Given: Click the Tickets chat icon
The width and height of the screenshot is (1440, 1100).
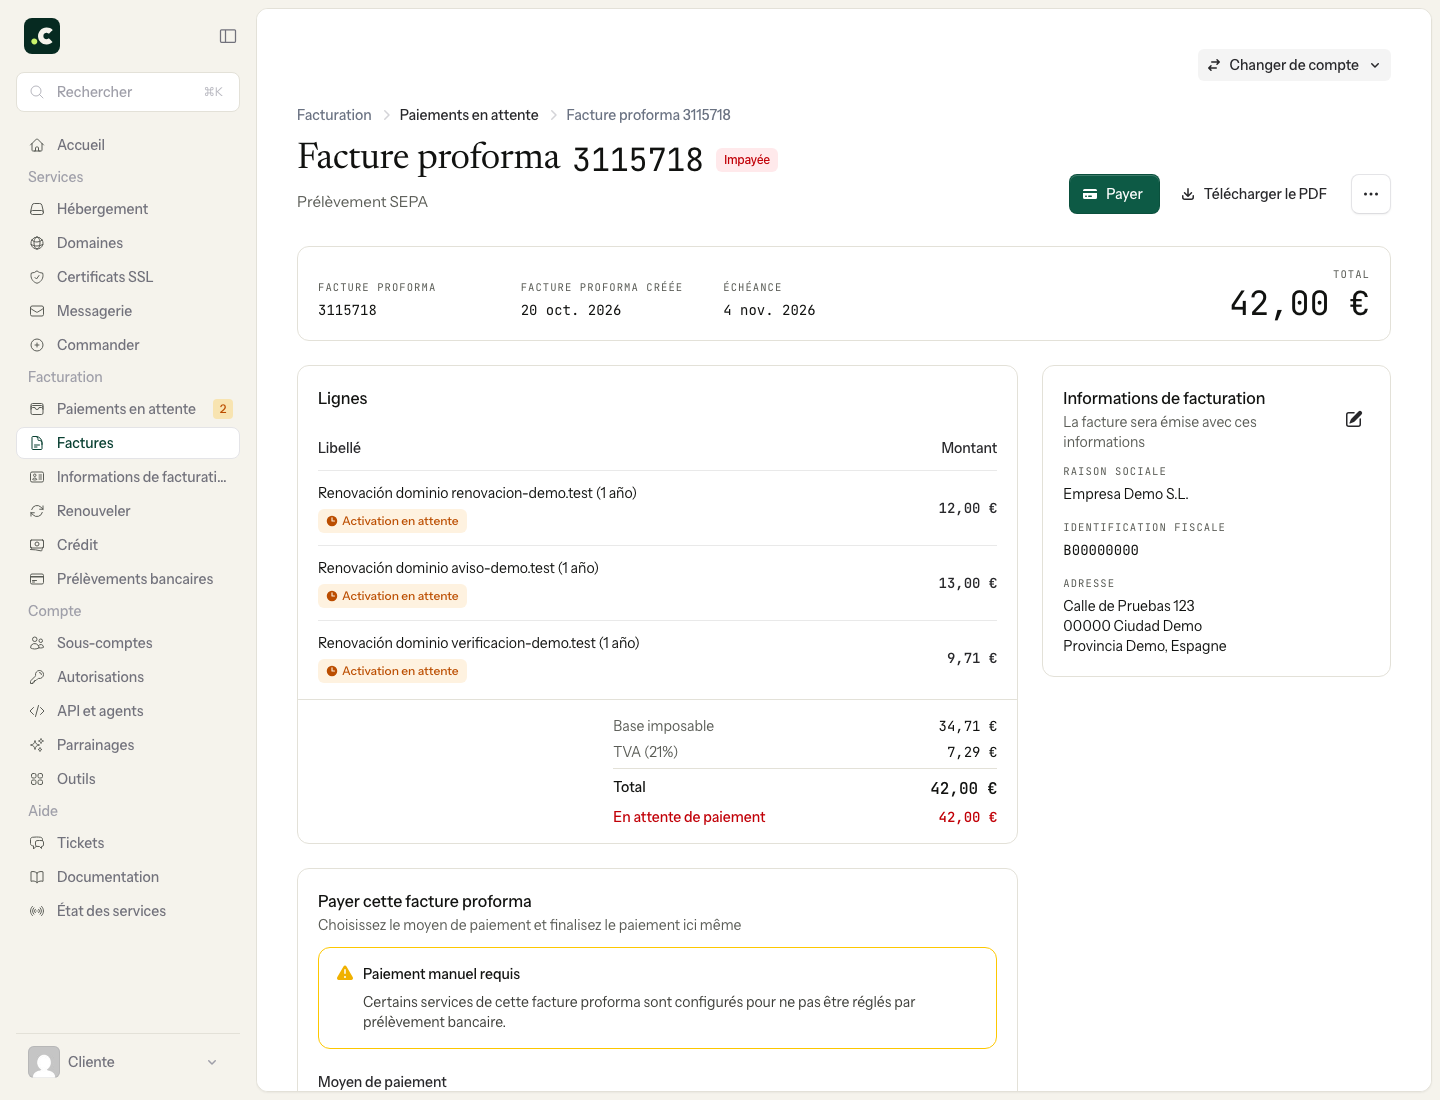Looking at the screenshot, I should click(37, 843).
